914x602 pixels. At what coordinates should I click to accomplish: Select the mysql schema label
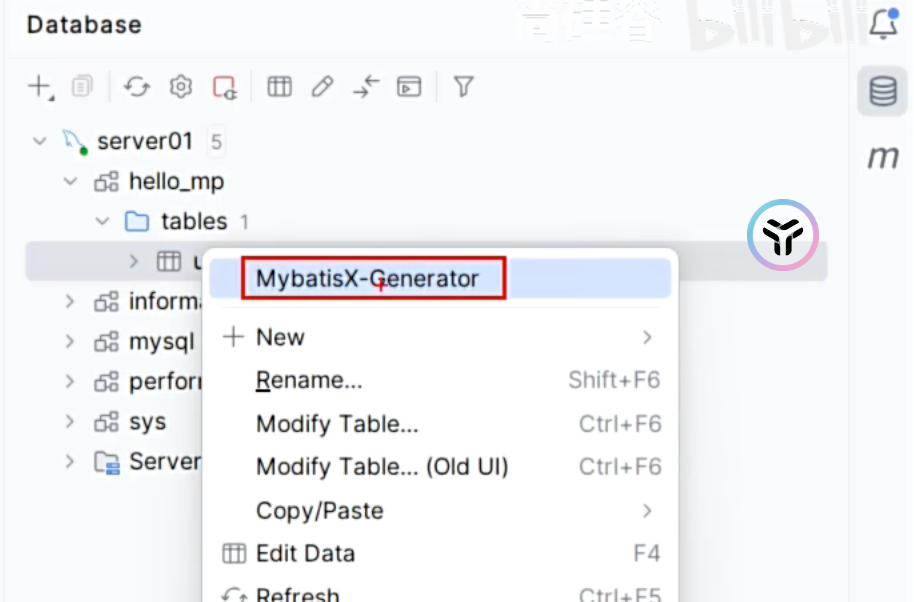[x=161, y=342]
